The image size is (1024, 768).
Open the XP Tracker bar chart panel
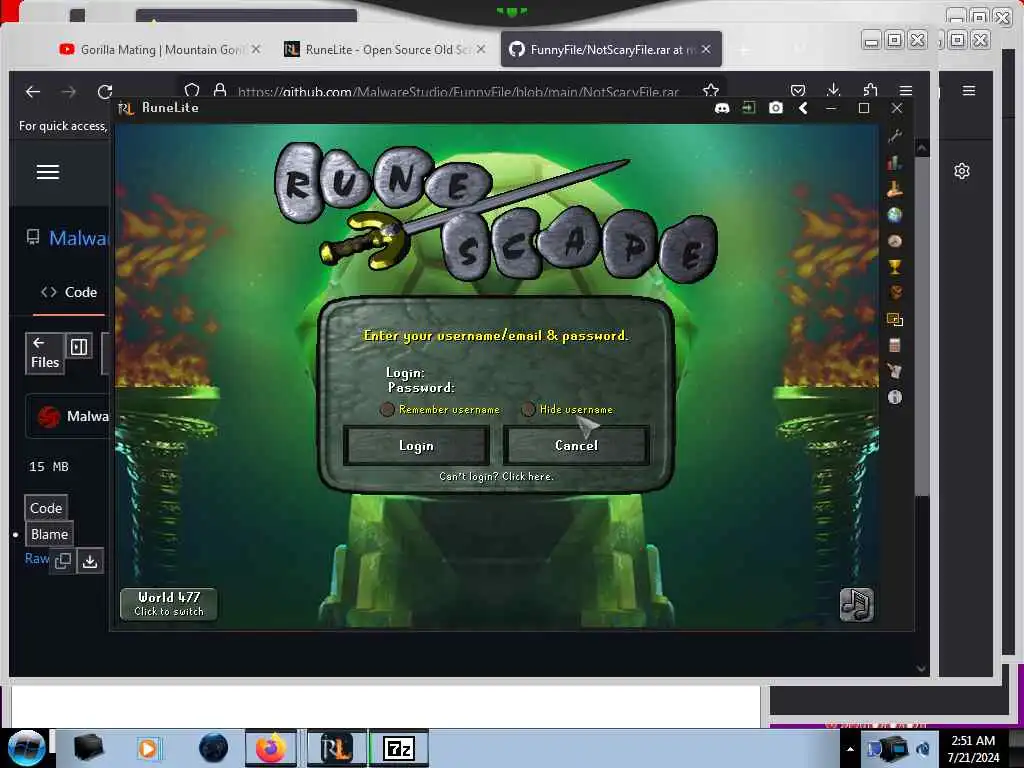(x=895, y=163)
